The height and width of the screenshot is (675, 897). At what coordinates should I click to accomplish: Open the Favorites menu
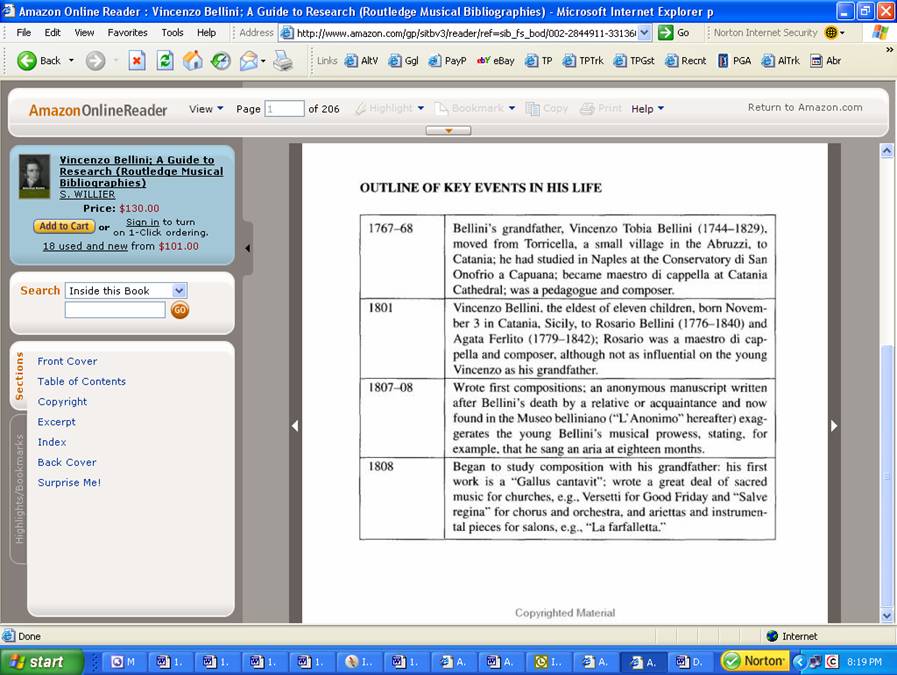tap(127, 32)
